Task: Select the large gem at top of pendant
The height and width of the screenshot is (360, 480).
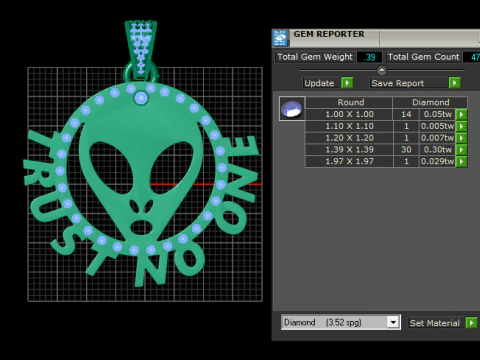Action: coord(141,98)
